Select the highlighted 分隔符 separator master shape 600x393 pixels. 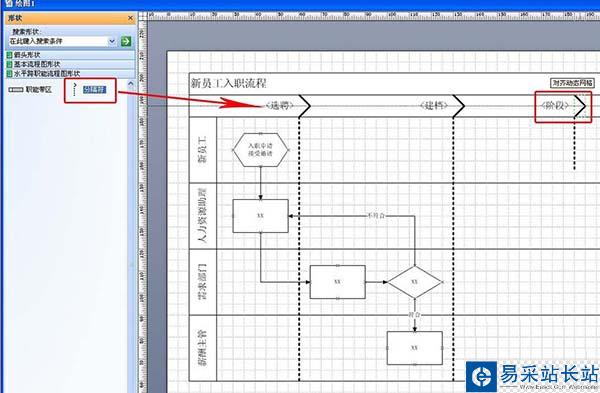pyautogui.click(x=90, y=90)
